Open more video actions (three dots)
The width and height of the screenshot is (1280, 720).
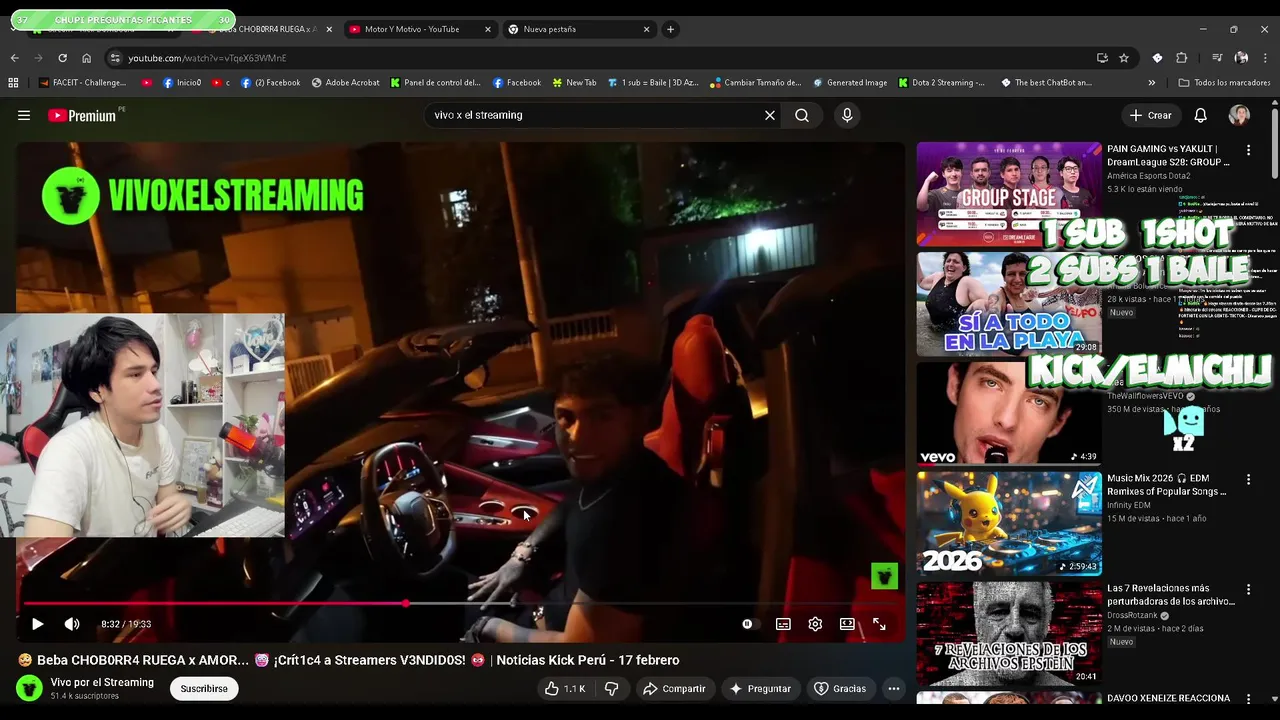point(894,688)
